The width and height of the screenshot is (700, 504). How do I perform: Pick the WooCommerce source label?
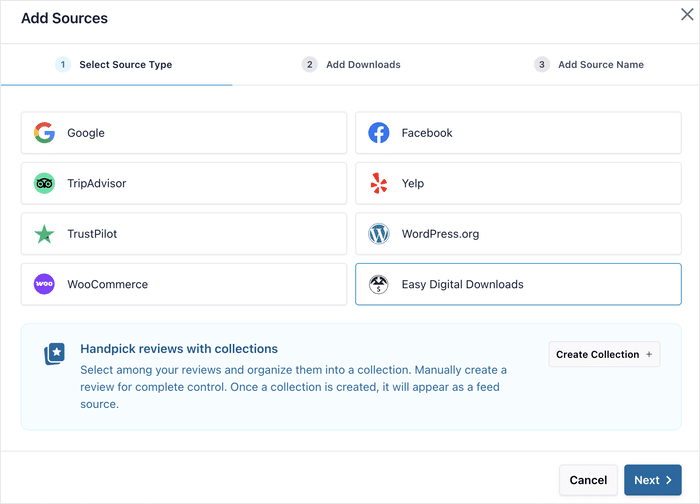coord(108,284)
